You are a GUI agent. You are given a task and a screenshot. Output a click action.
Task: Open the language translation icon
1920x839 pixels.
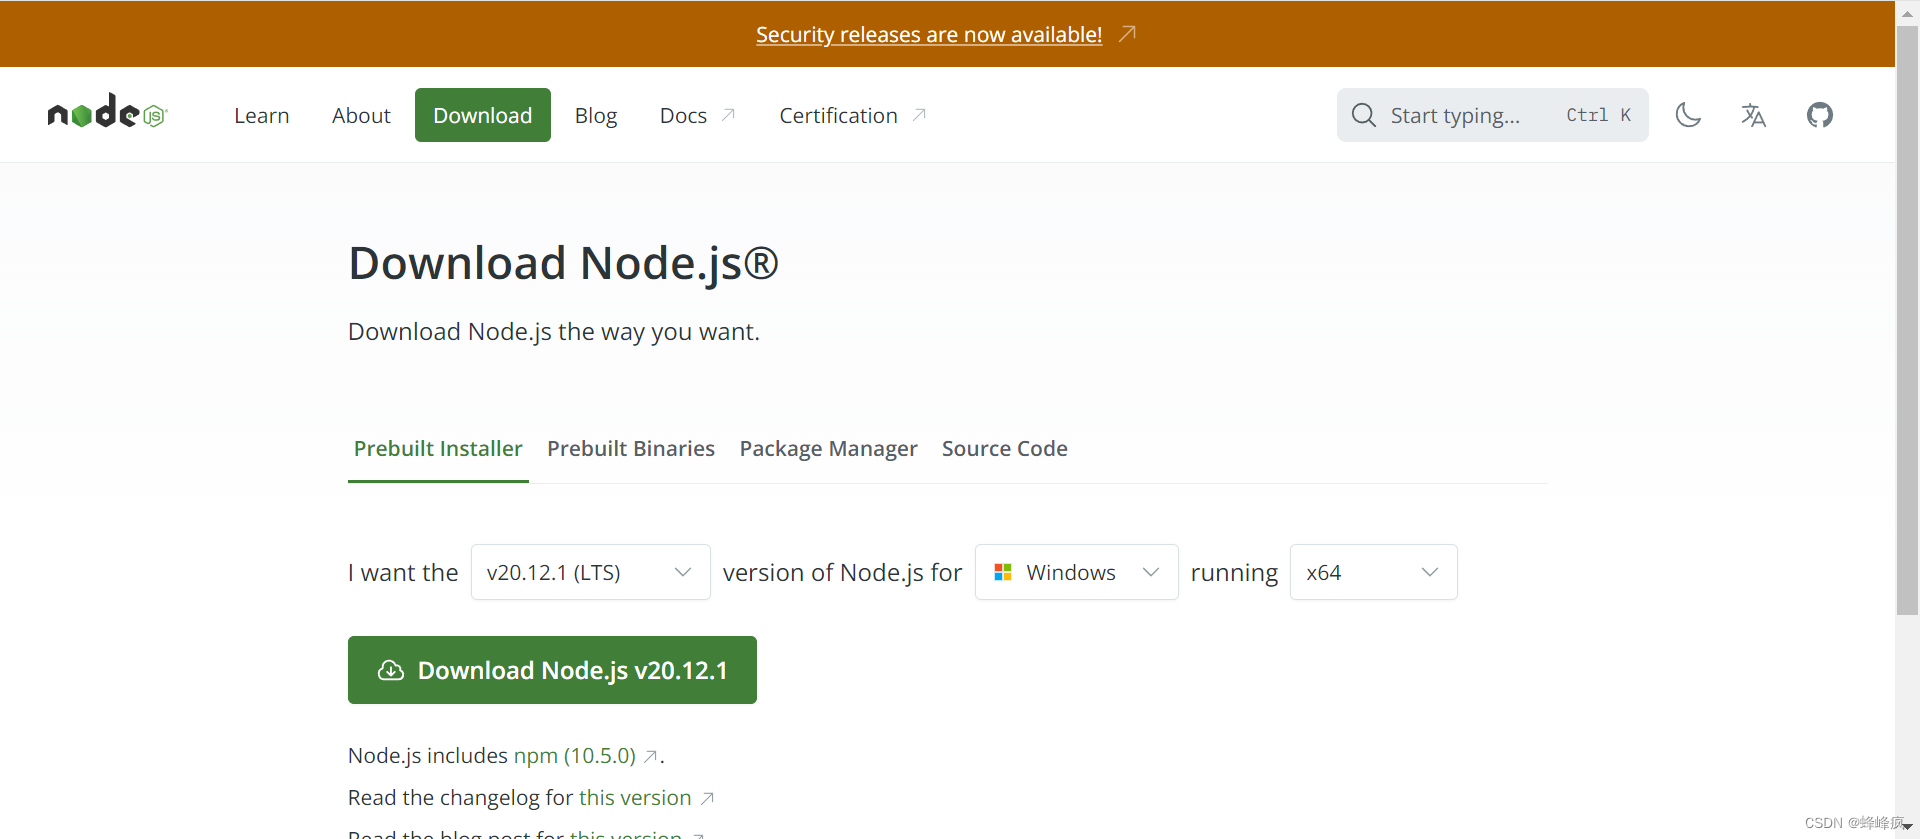coord(1753,115)
